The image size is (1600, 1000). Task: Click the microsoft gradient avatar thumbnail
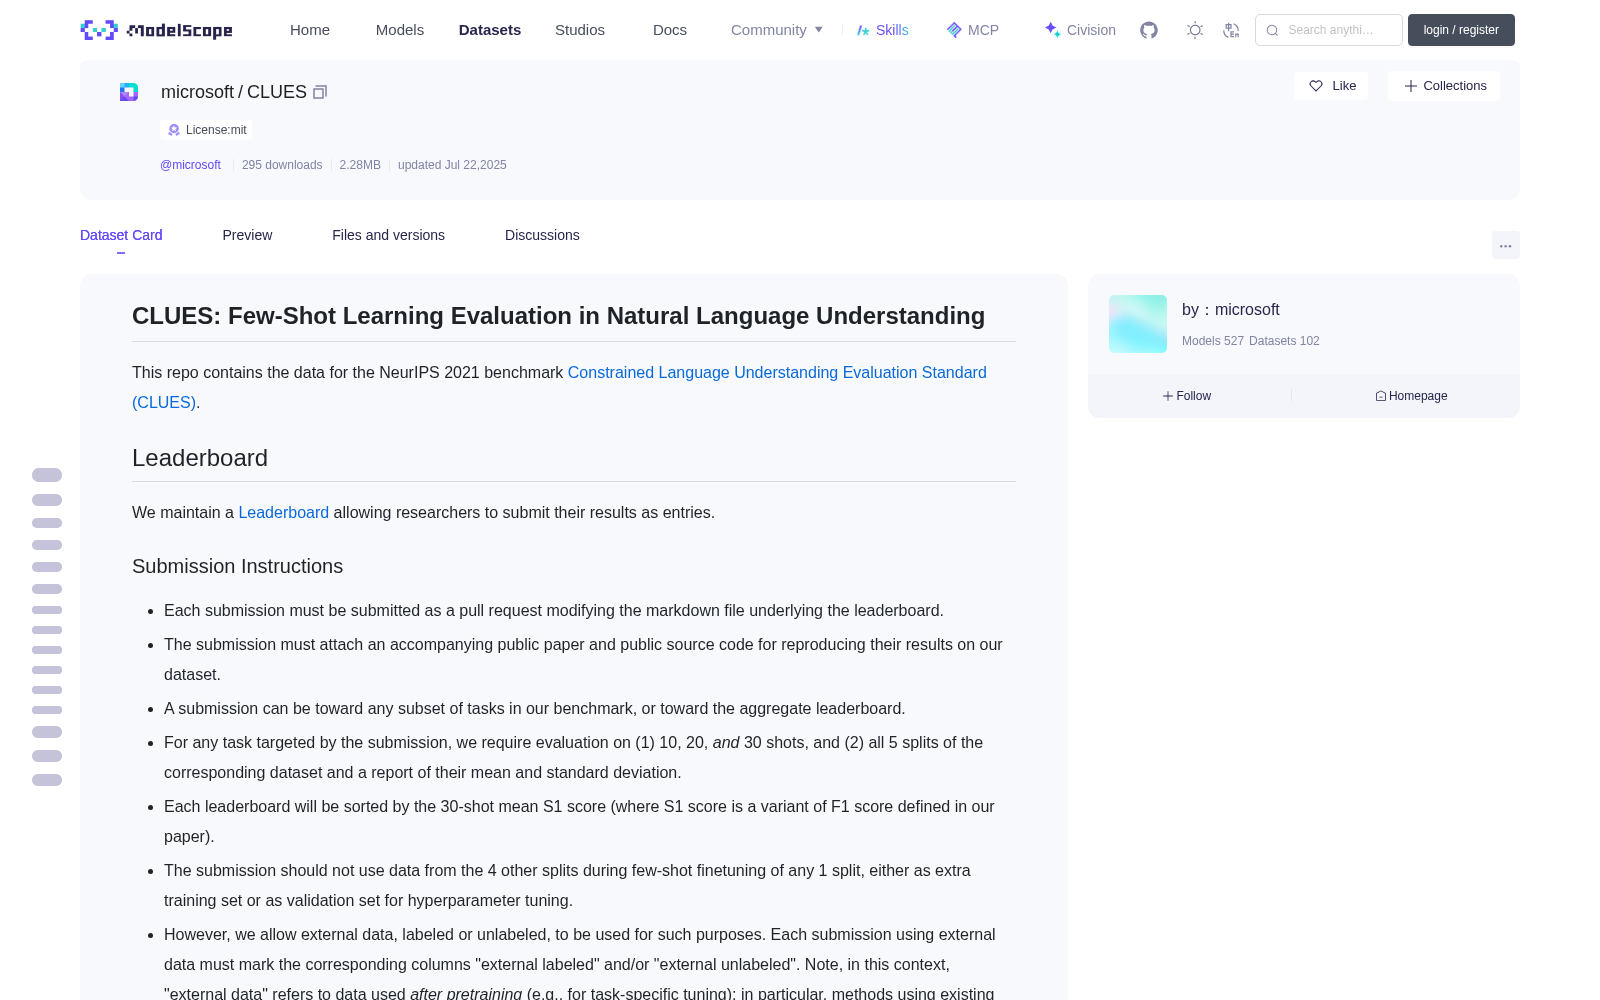(x=1138, y=324)
